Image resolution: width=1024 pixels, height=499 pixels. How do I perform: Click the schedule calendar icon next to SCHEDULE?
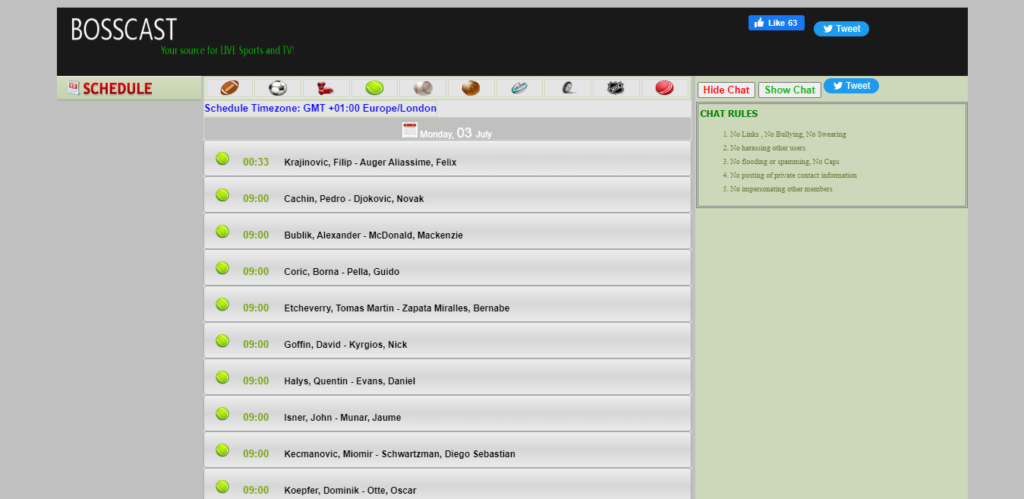pyautogui.click(x=73, y=88)
